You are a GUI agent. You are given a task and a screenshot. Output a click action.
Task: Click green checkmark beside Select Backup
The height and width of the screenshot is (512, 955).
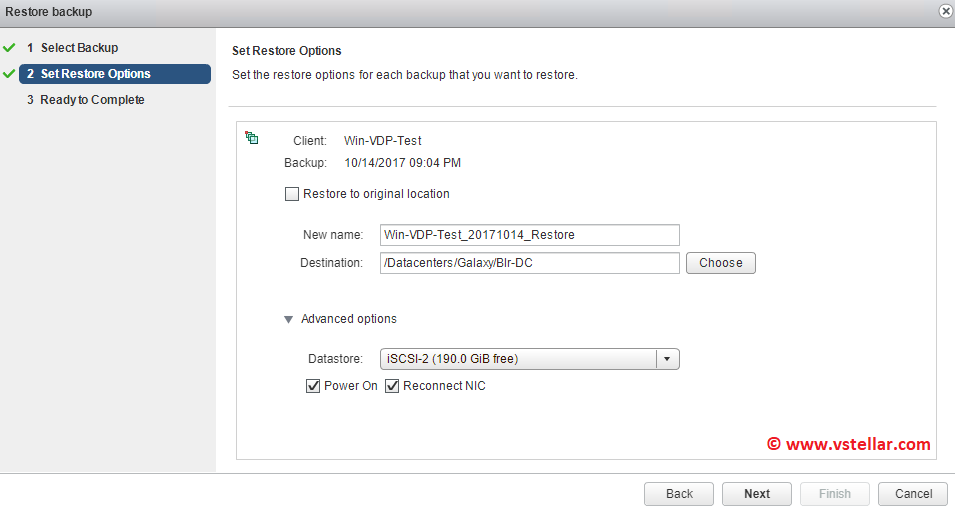pyautogui.click(x=10, y=47)
